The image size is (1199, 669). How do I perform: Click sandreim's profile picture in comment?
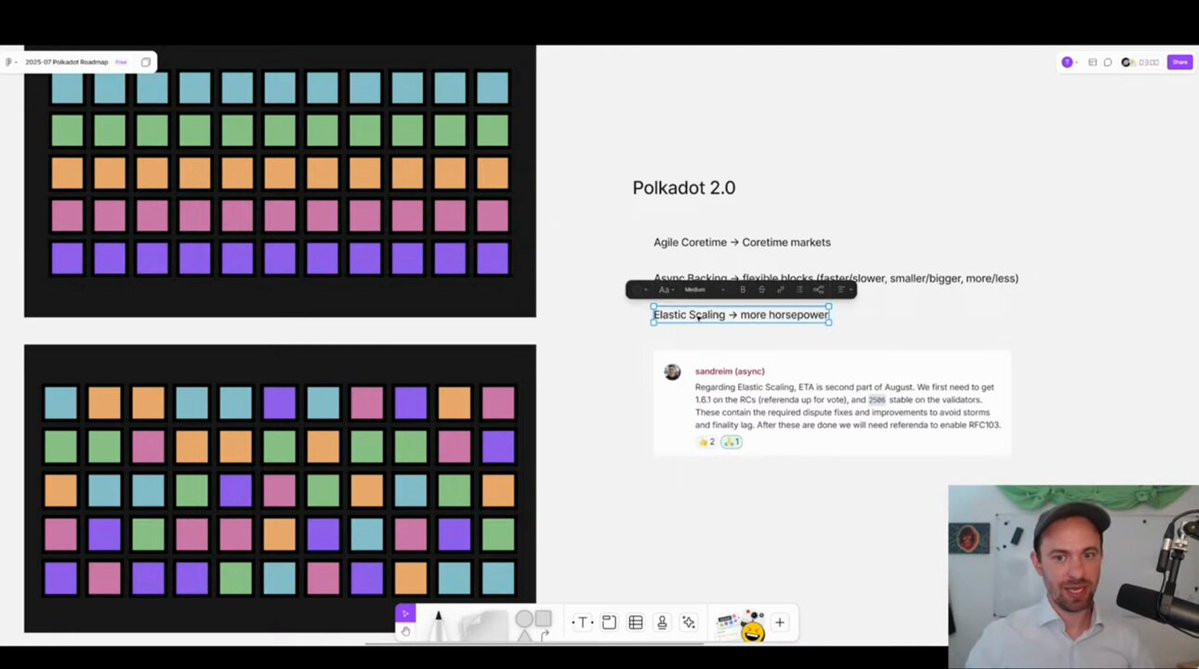pyautogui.click(x=672, y=372)
